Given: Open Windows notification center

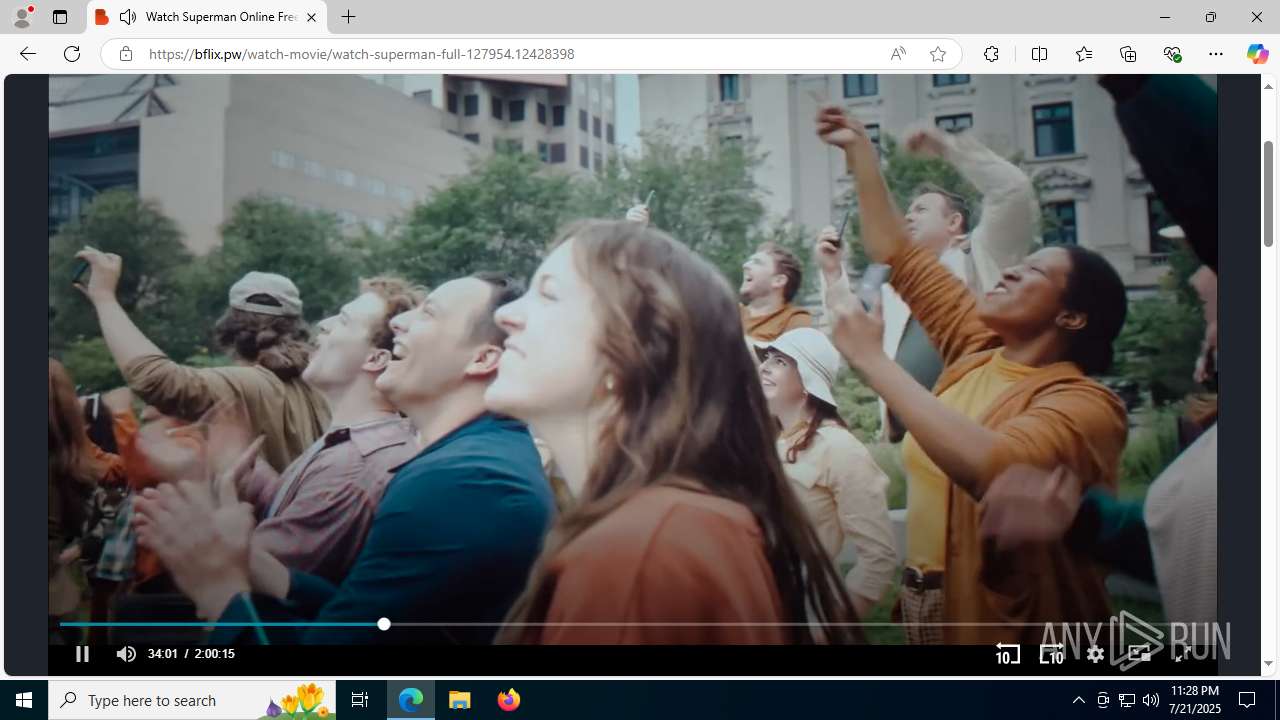Looking at the screenshot, I should tap(1248, 700).
